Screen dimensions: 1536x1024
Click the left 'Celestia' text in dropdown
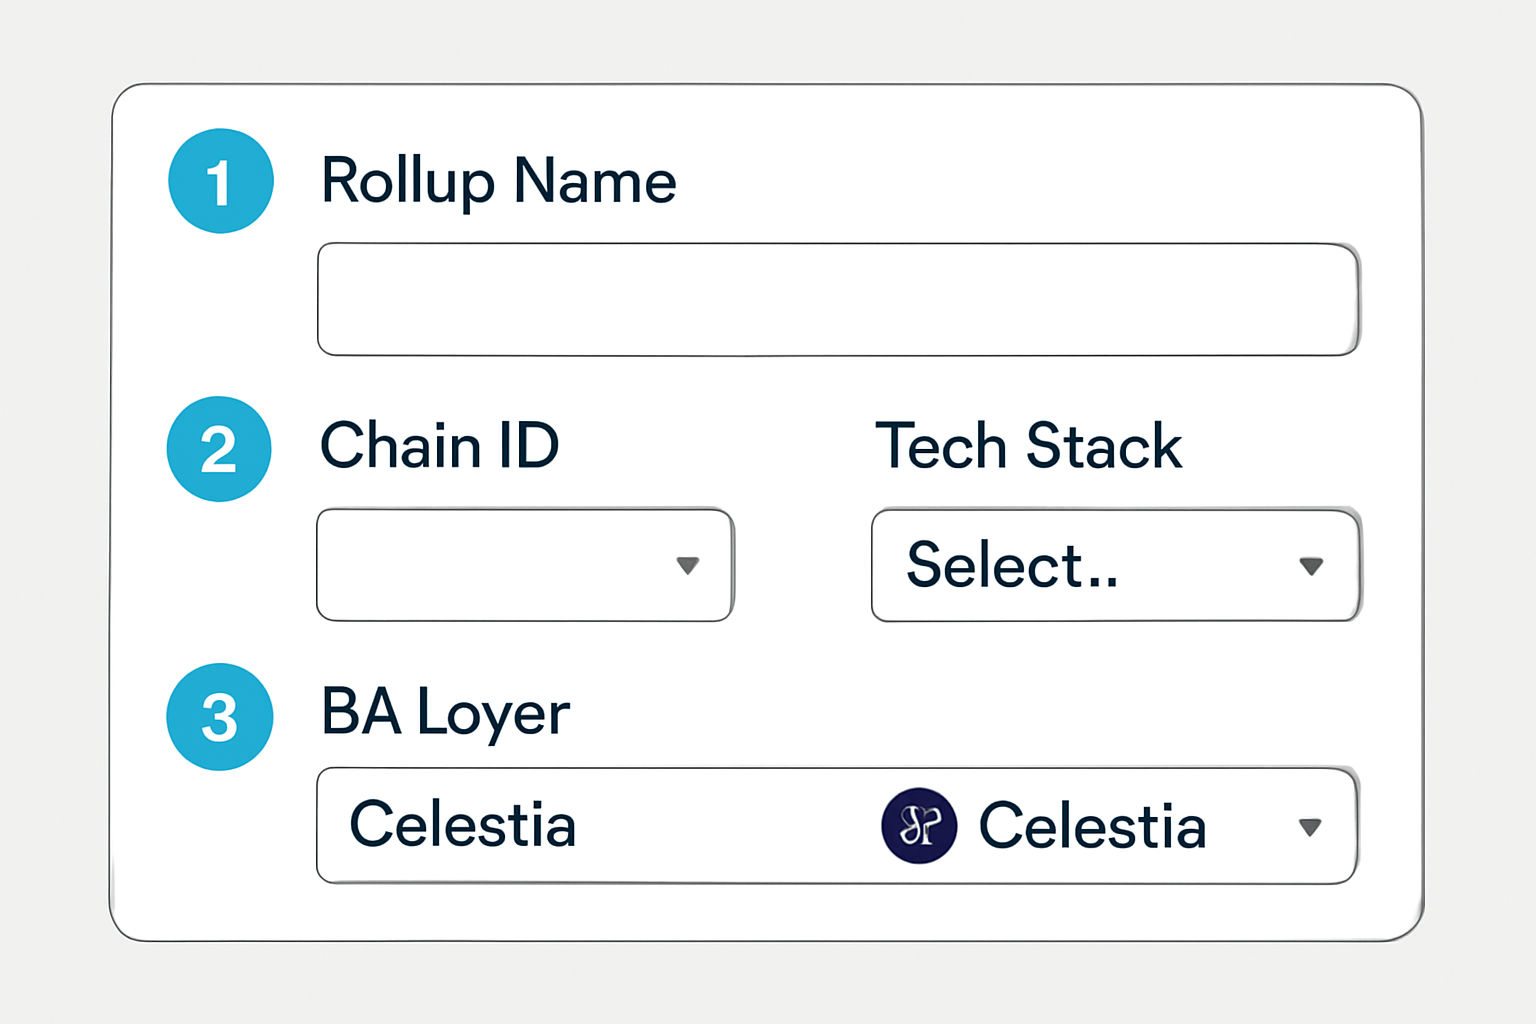tap(463, 825)
